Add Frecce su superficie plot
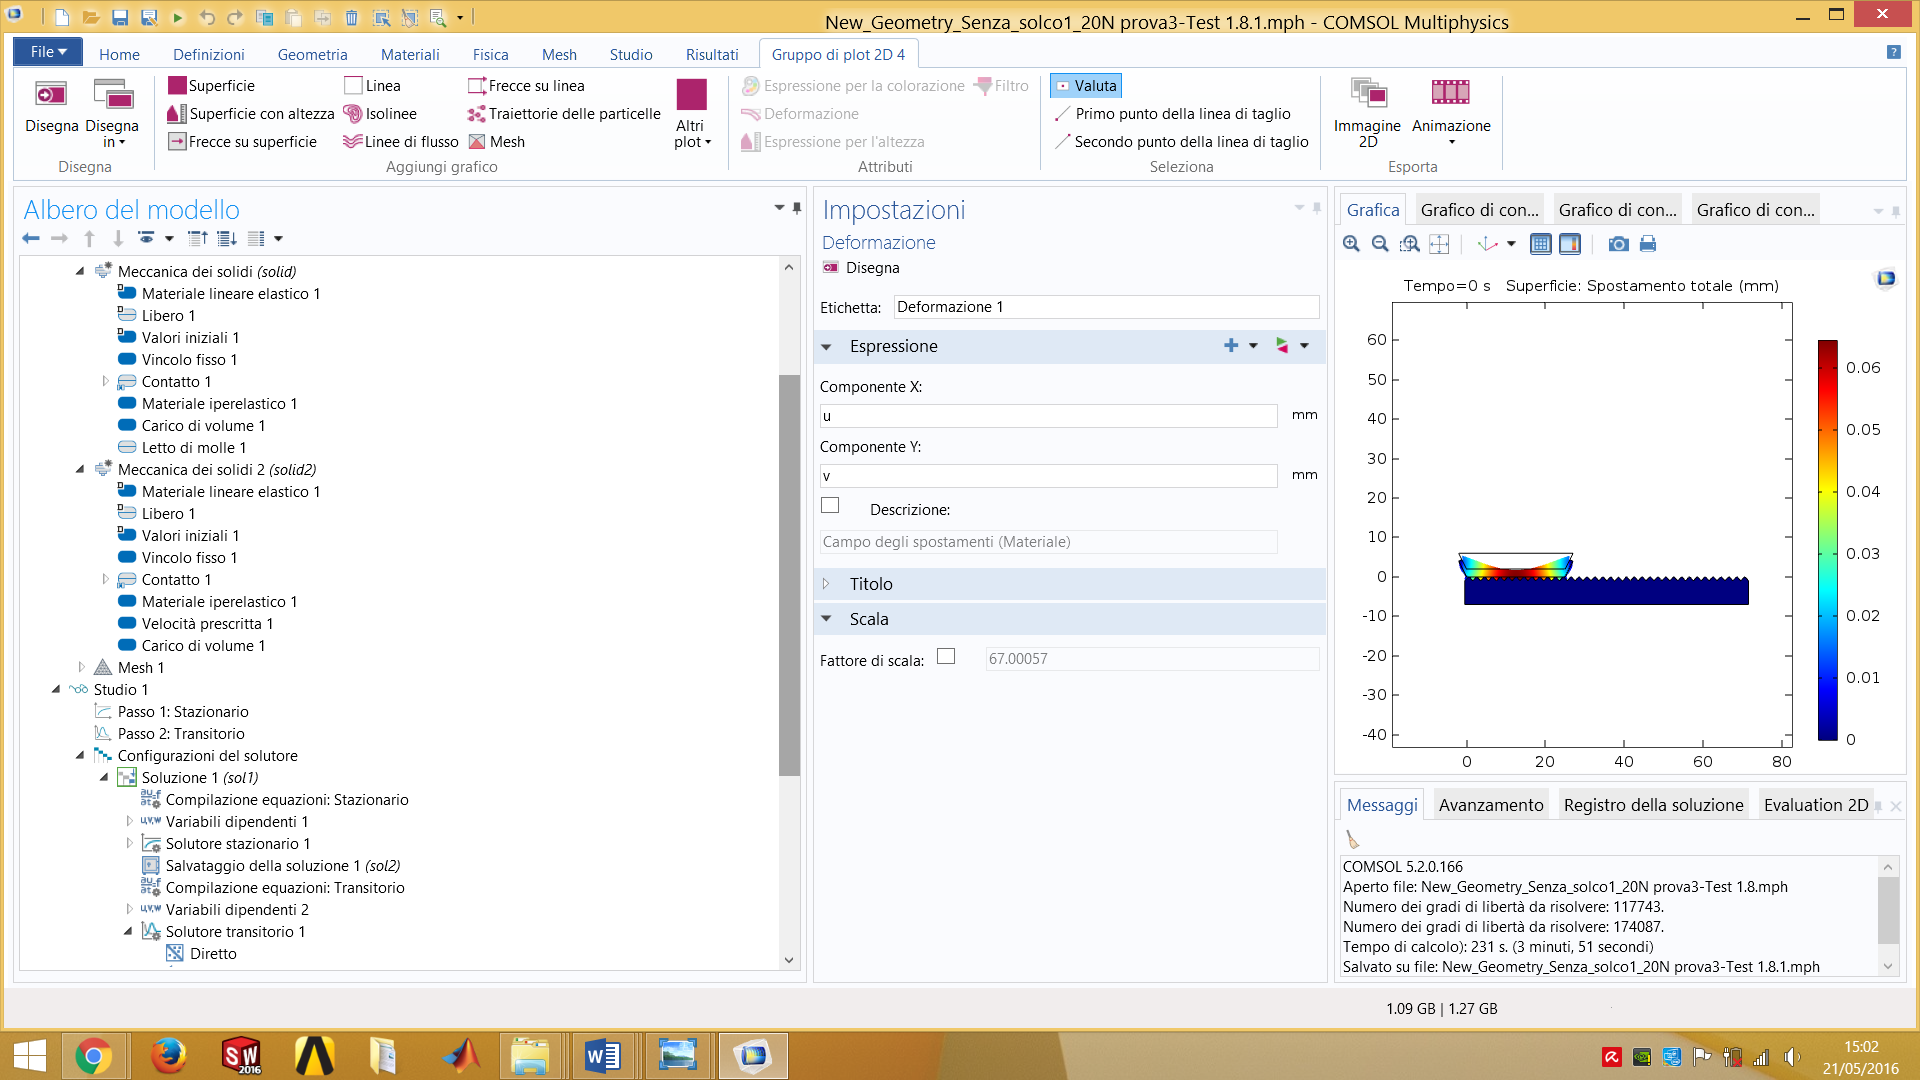 tap(243, 142)
